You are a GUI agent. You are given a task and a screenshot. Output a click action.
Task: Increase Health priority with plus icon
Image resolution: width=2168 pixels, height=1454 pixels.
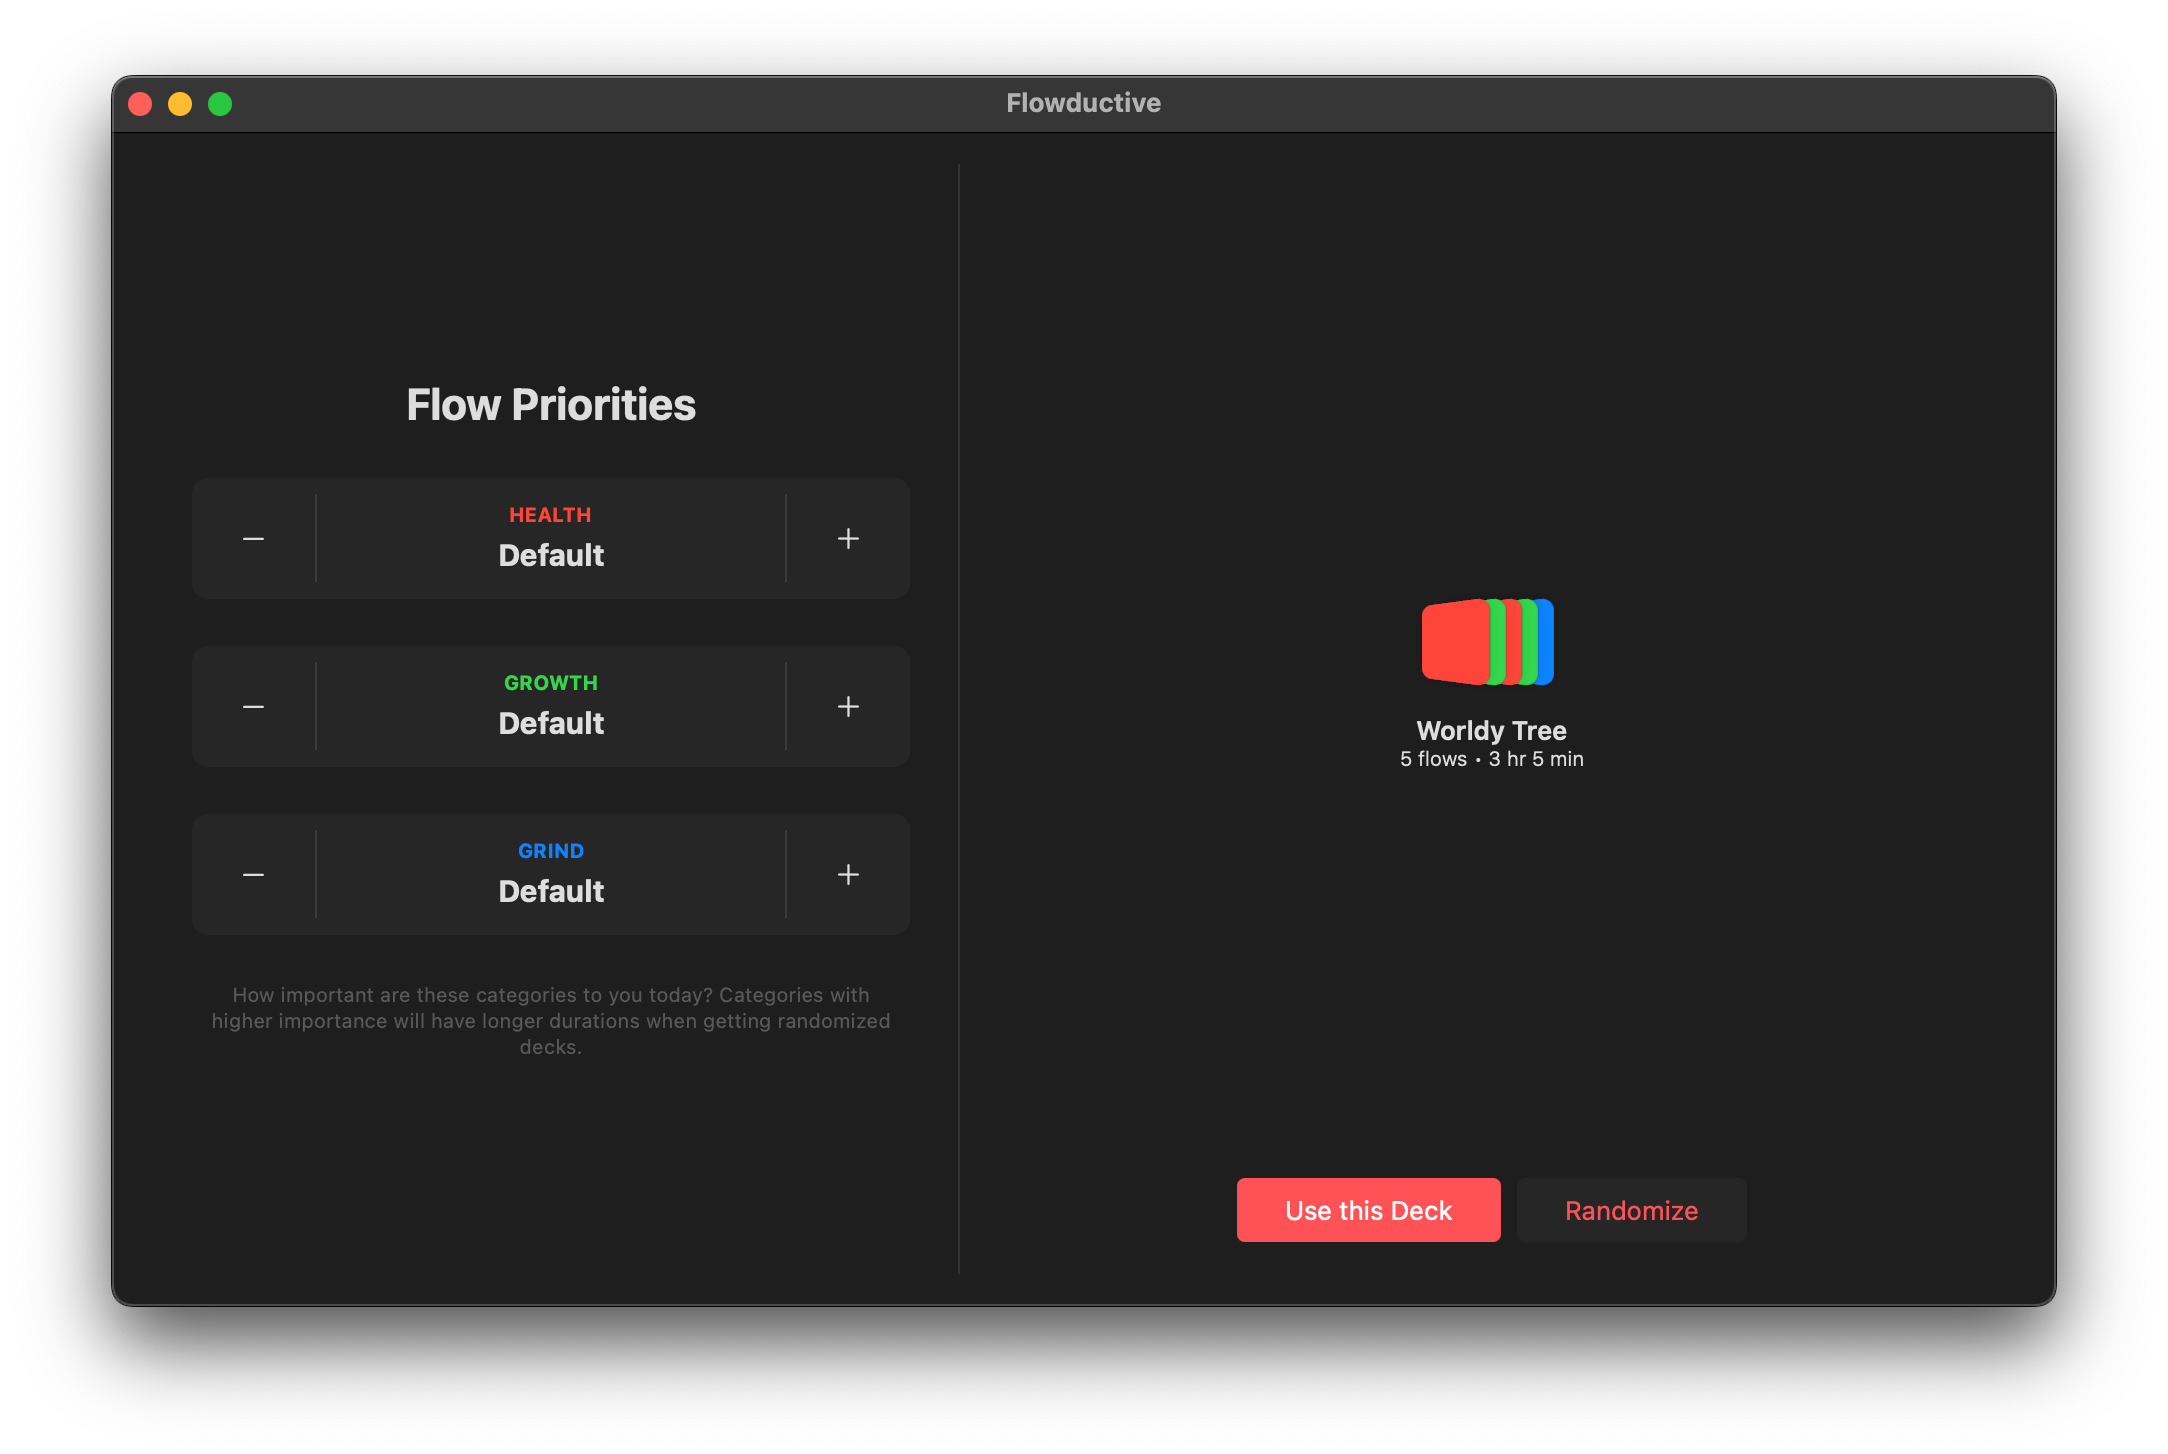(848, 539)
